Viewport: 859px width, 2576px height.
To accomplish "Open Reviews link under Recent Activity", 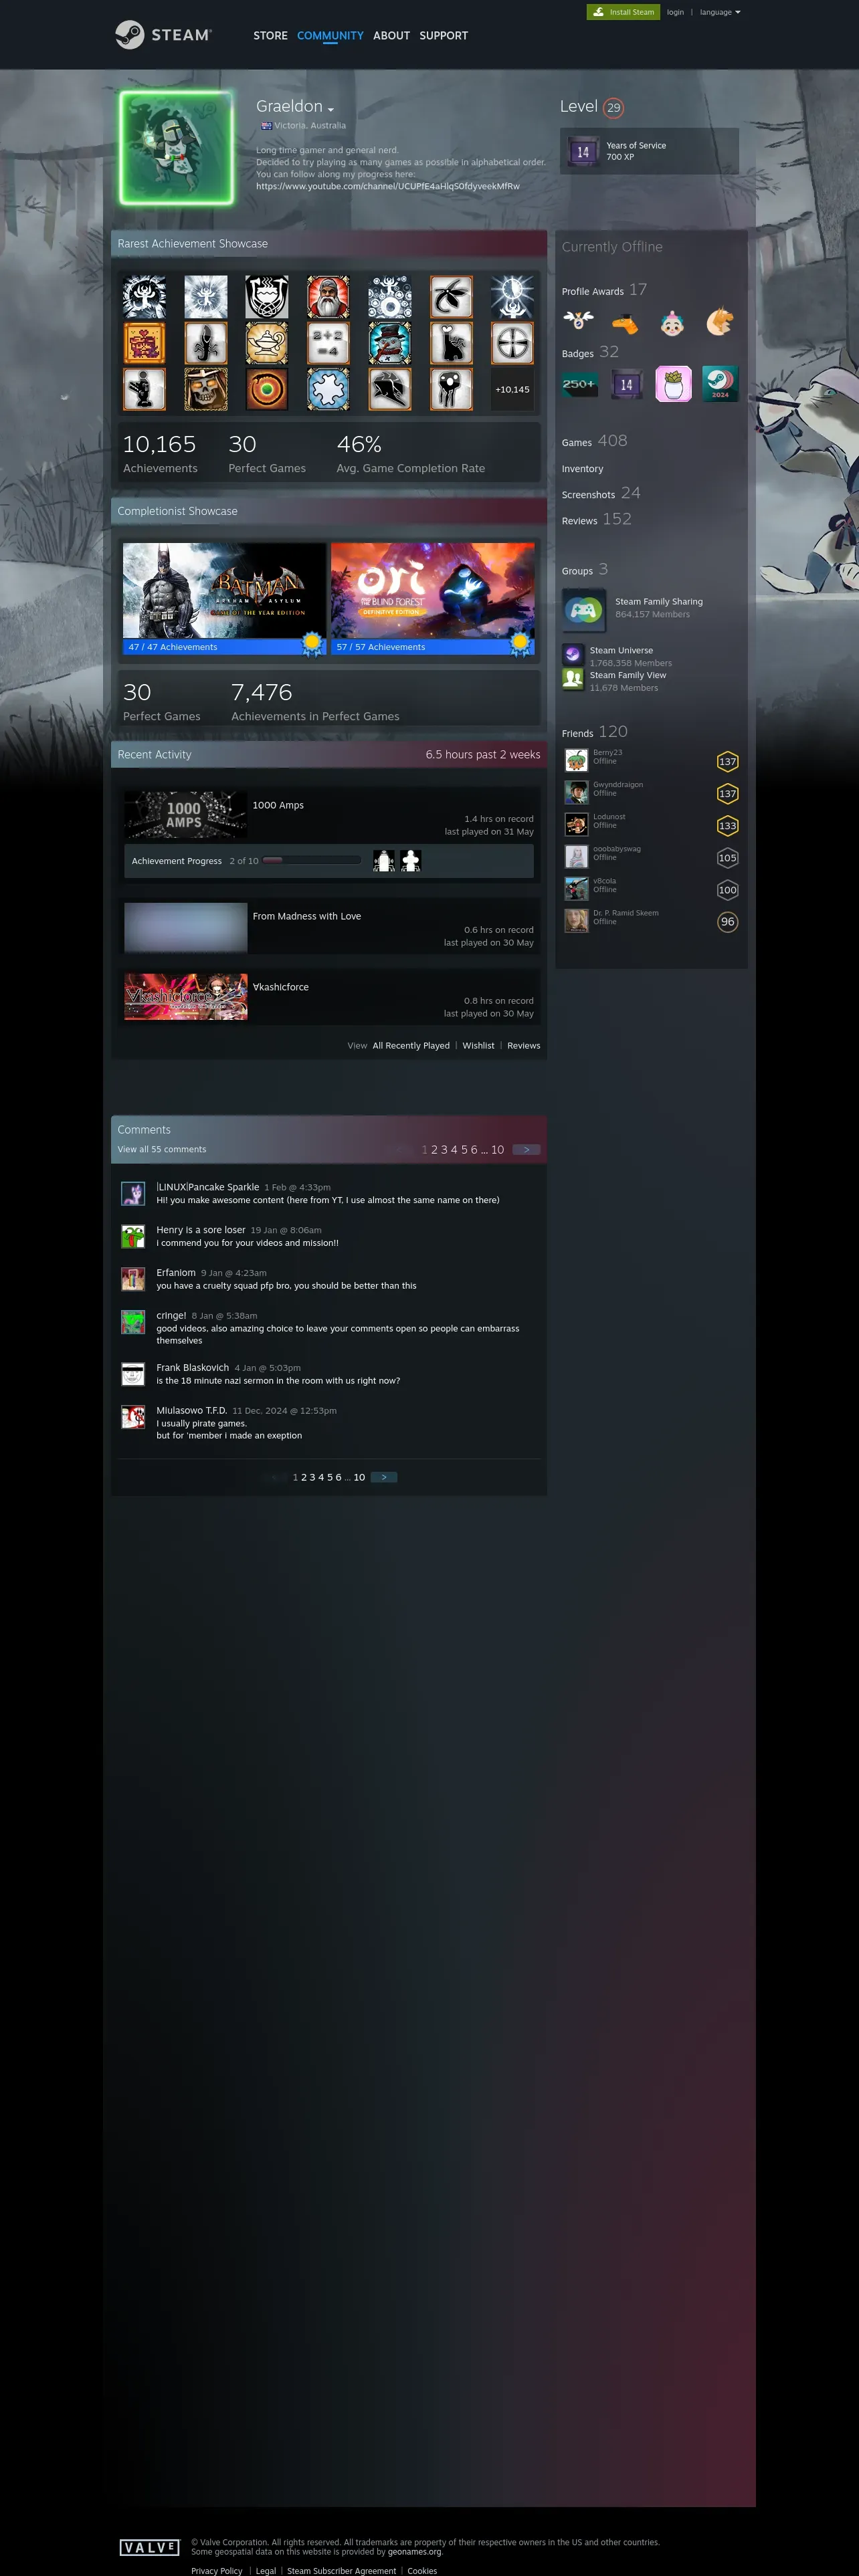I will (523, 1046).
